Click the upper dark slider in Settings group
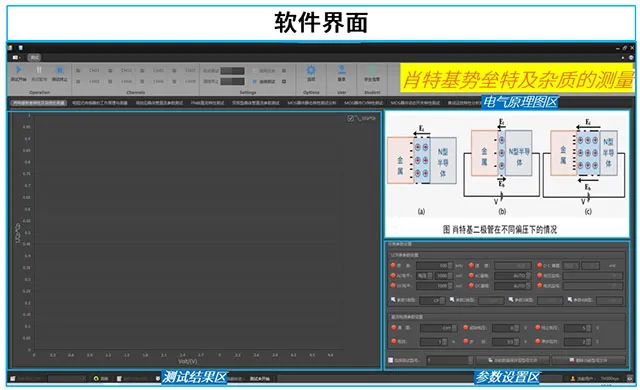The height and width of the screenshot is (390, 640). tap(232, 71)
